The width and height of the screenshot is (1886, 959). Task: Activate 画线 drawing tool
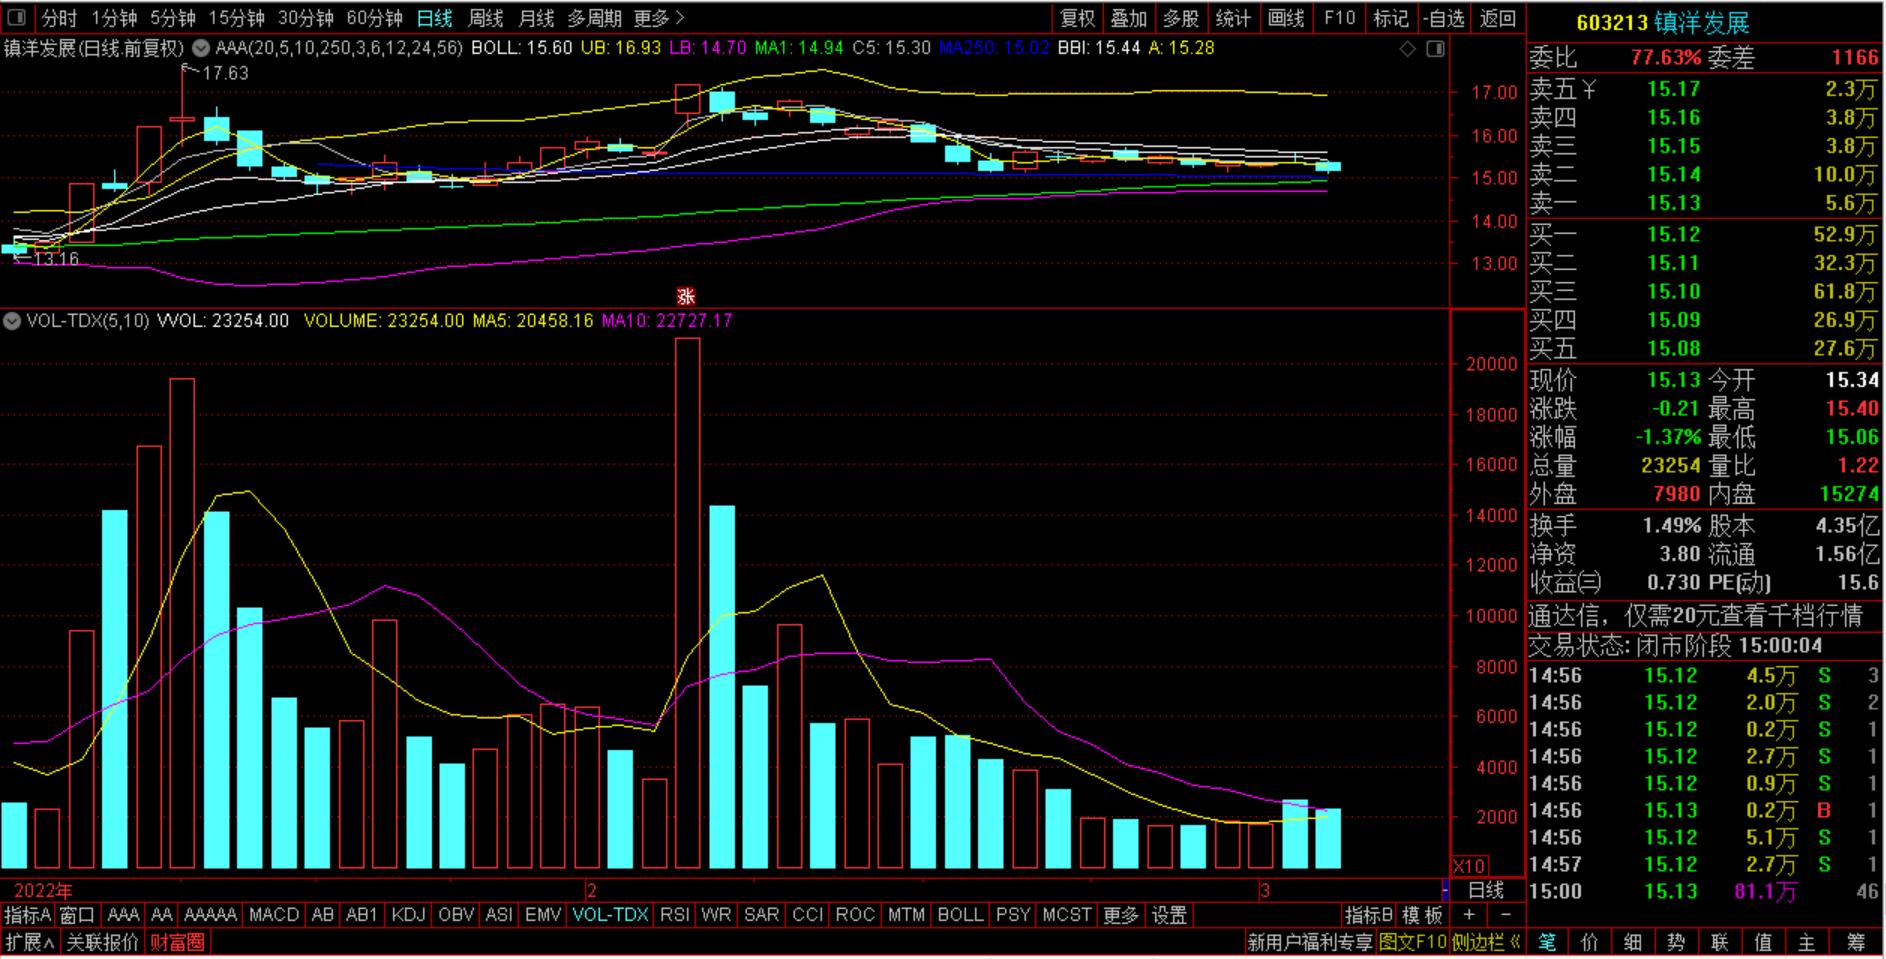pos(1286,18)
